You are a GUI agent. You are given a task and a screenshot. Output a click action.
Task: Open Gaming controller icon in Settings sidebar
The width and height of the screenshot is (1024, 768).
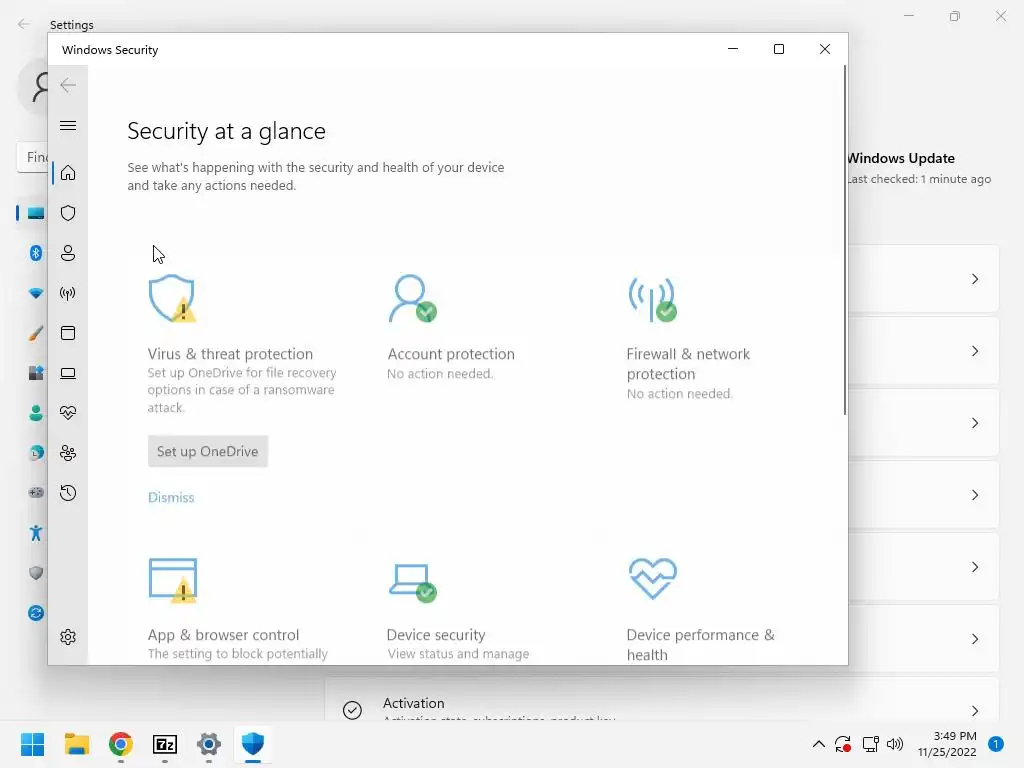click(36, 492)
